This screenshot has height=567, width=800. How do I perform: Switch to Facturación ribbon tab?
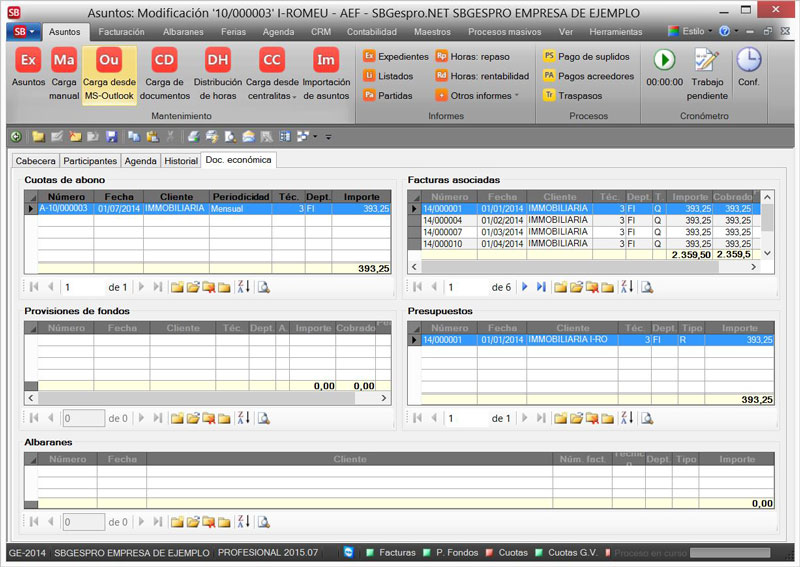coord(121,32)
